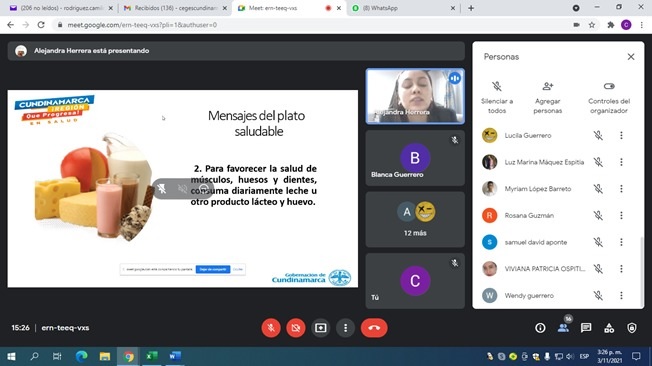Open Word from taskbar
This screenshot has height=366, width=652.
pos(175,356)
